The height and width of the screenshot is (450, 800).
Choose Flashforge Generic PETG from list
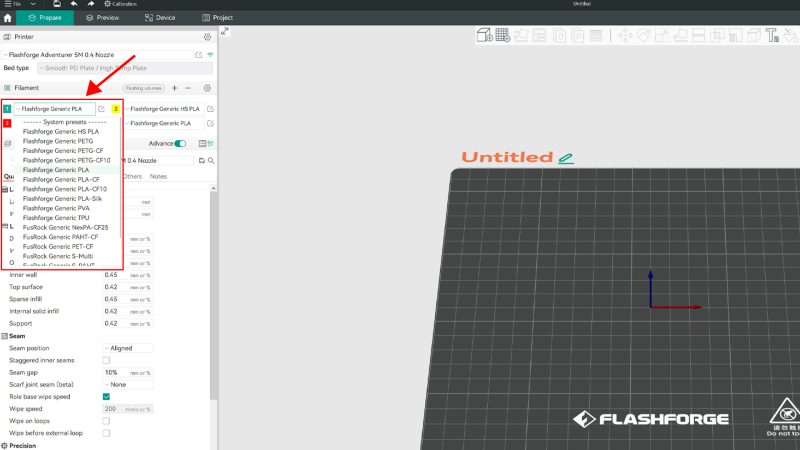tap(58, 141)
